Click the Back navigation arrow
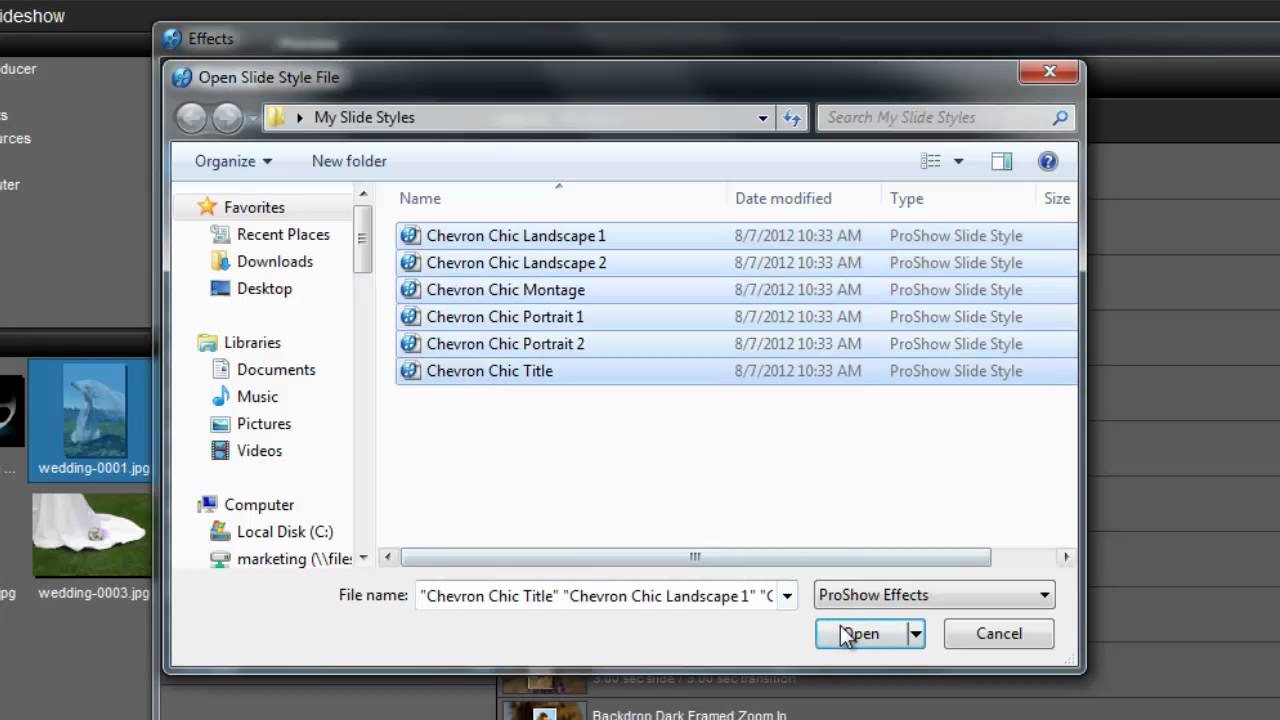The width and height of the screenshot is (1280, 720). (191, 118)
